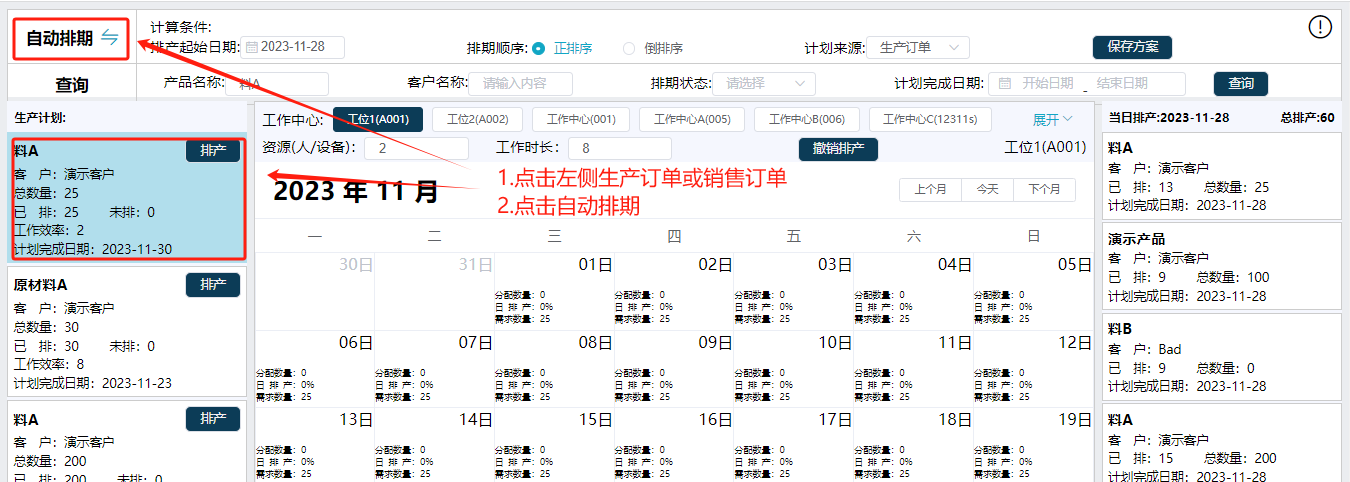Click 排产 button for 原材料A order
This screenshot has height=482, width=1350.
tap(213, 285)
